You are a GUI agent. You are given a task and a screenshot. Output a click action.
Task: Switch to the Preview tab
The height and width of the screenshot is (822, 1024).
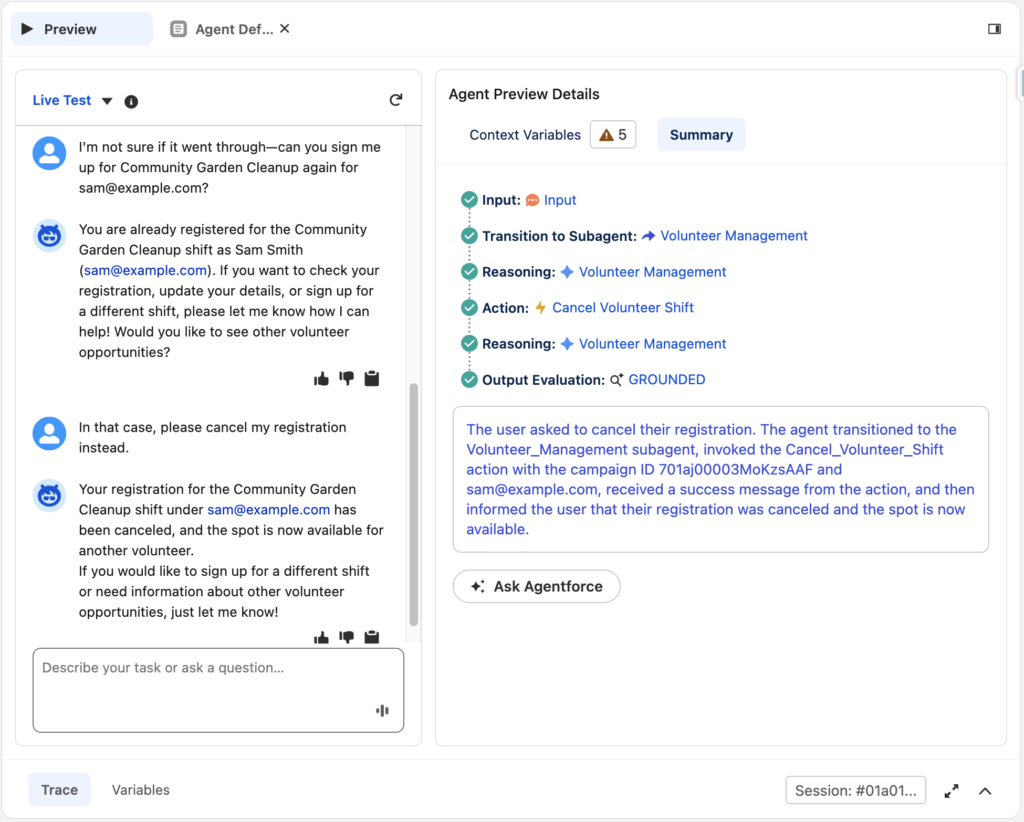click(x=82, y=29)
